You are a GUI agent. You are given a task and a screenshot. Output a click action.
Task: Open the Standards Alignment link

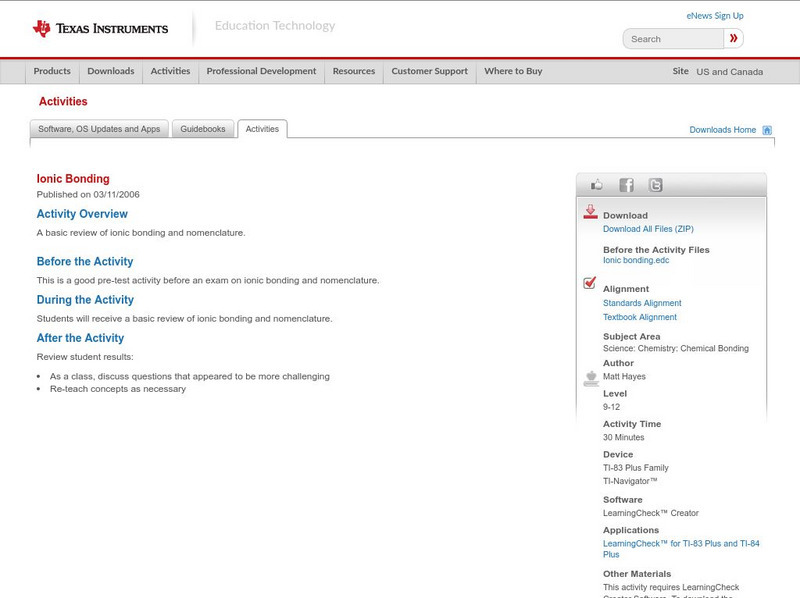click(642, 303)
